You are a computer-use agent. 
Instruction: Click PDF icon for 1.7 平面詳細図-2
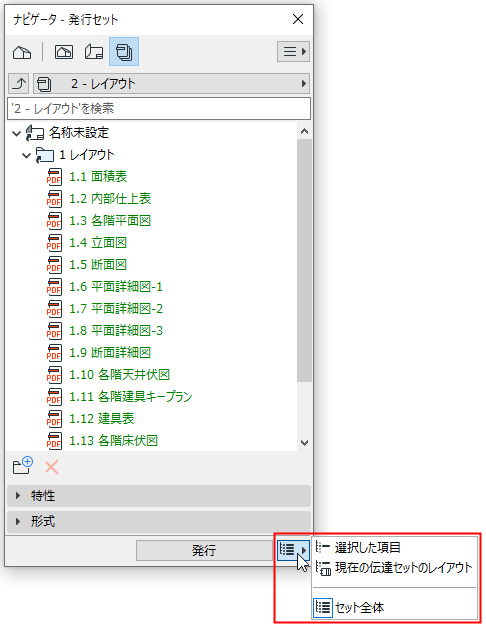coord(54,309)
